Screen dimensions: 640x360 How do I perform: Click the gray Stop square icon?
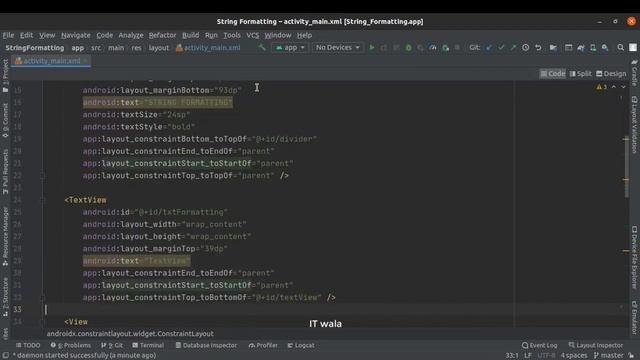(457, 48)
